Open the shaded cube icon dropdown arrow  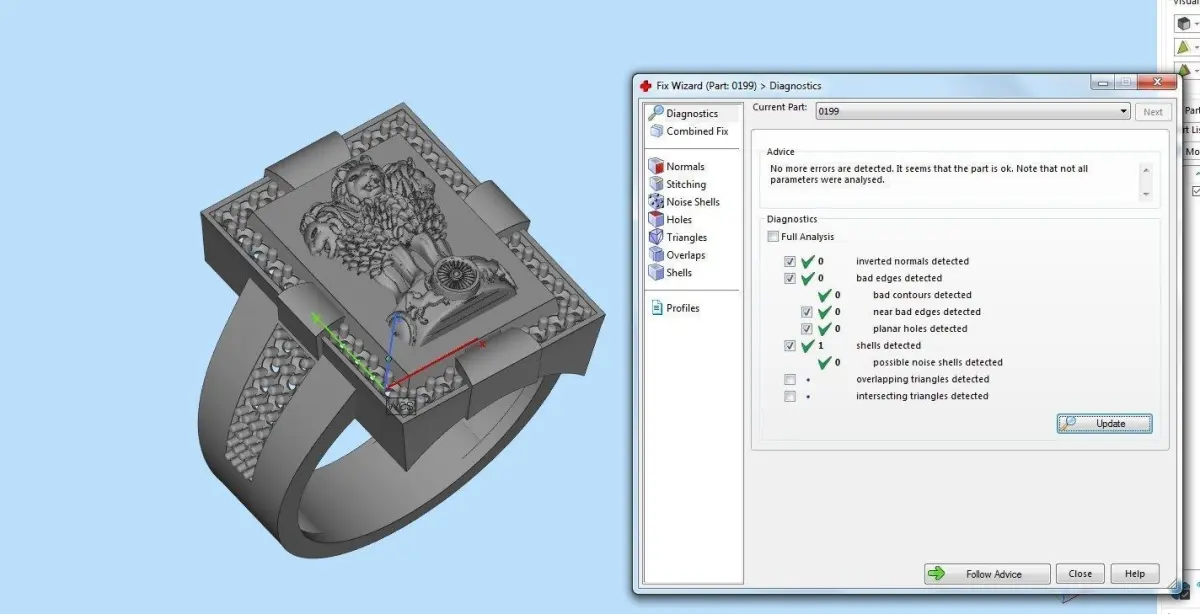point(1196,22)
